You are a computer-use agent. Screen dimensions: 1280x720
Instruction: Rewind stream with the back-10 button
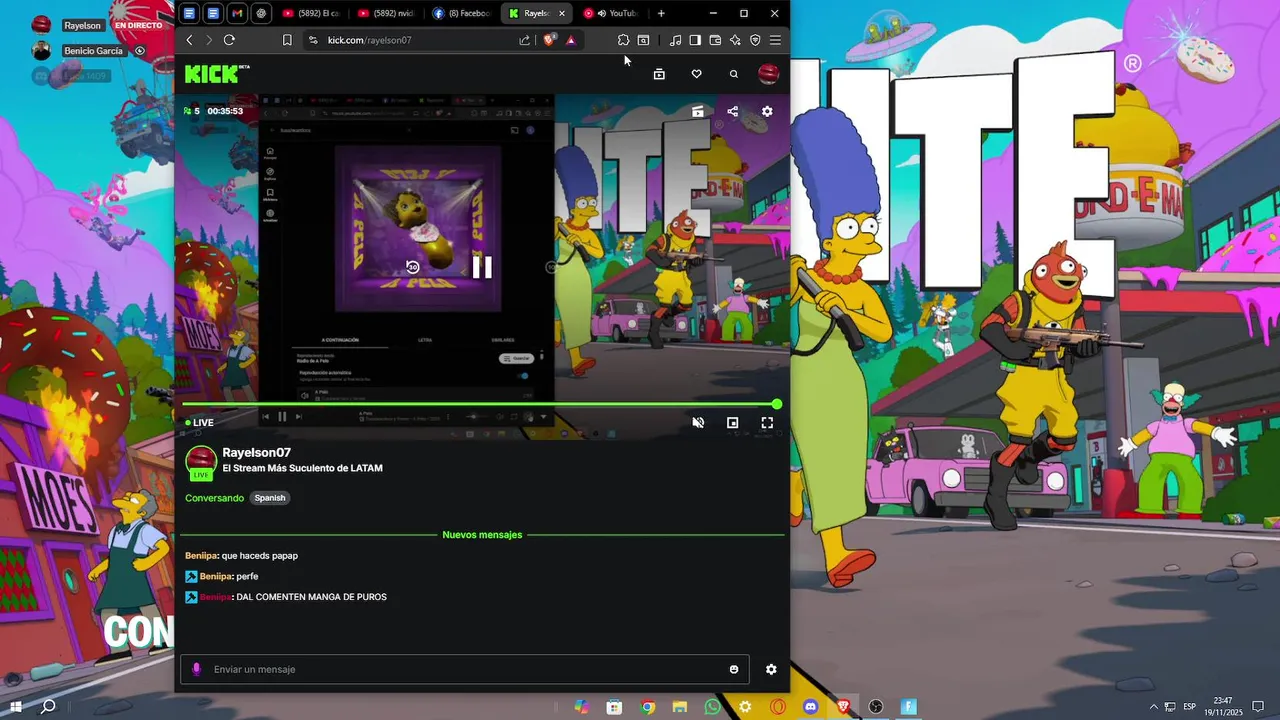[x=412, y=267]
